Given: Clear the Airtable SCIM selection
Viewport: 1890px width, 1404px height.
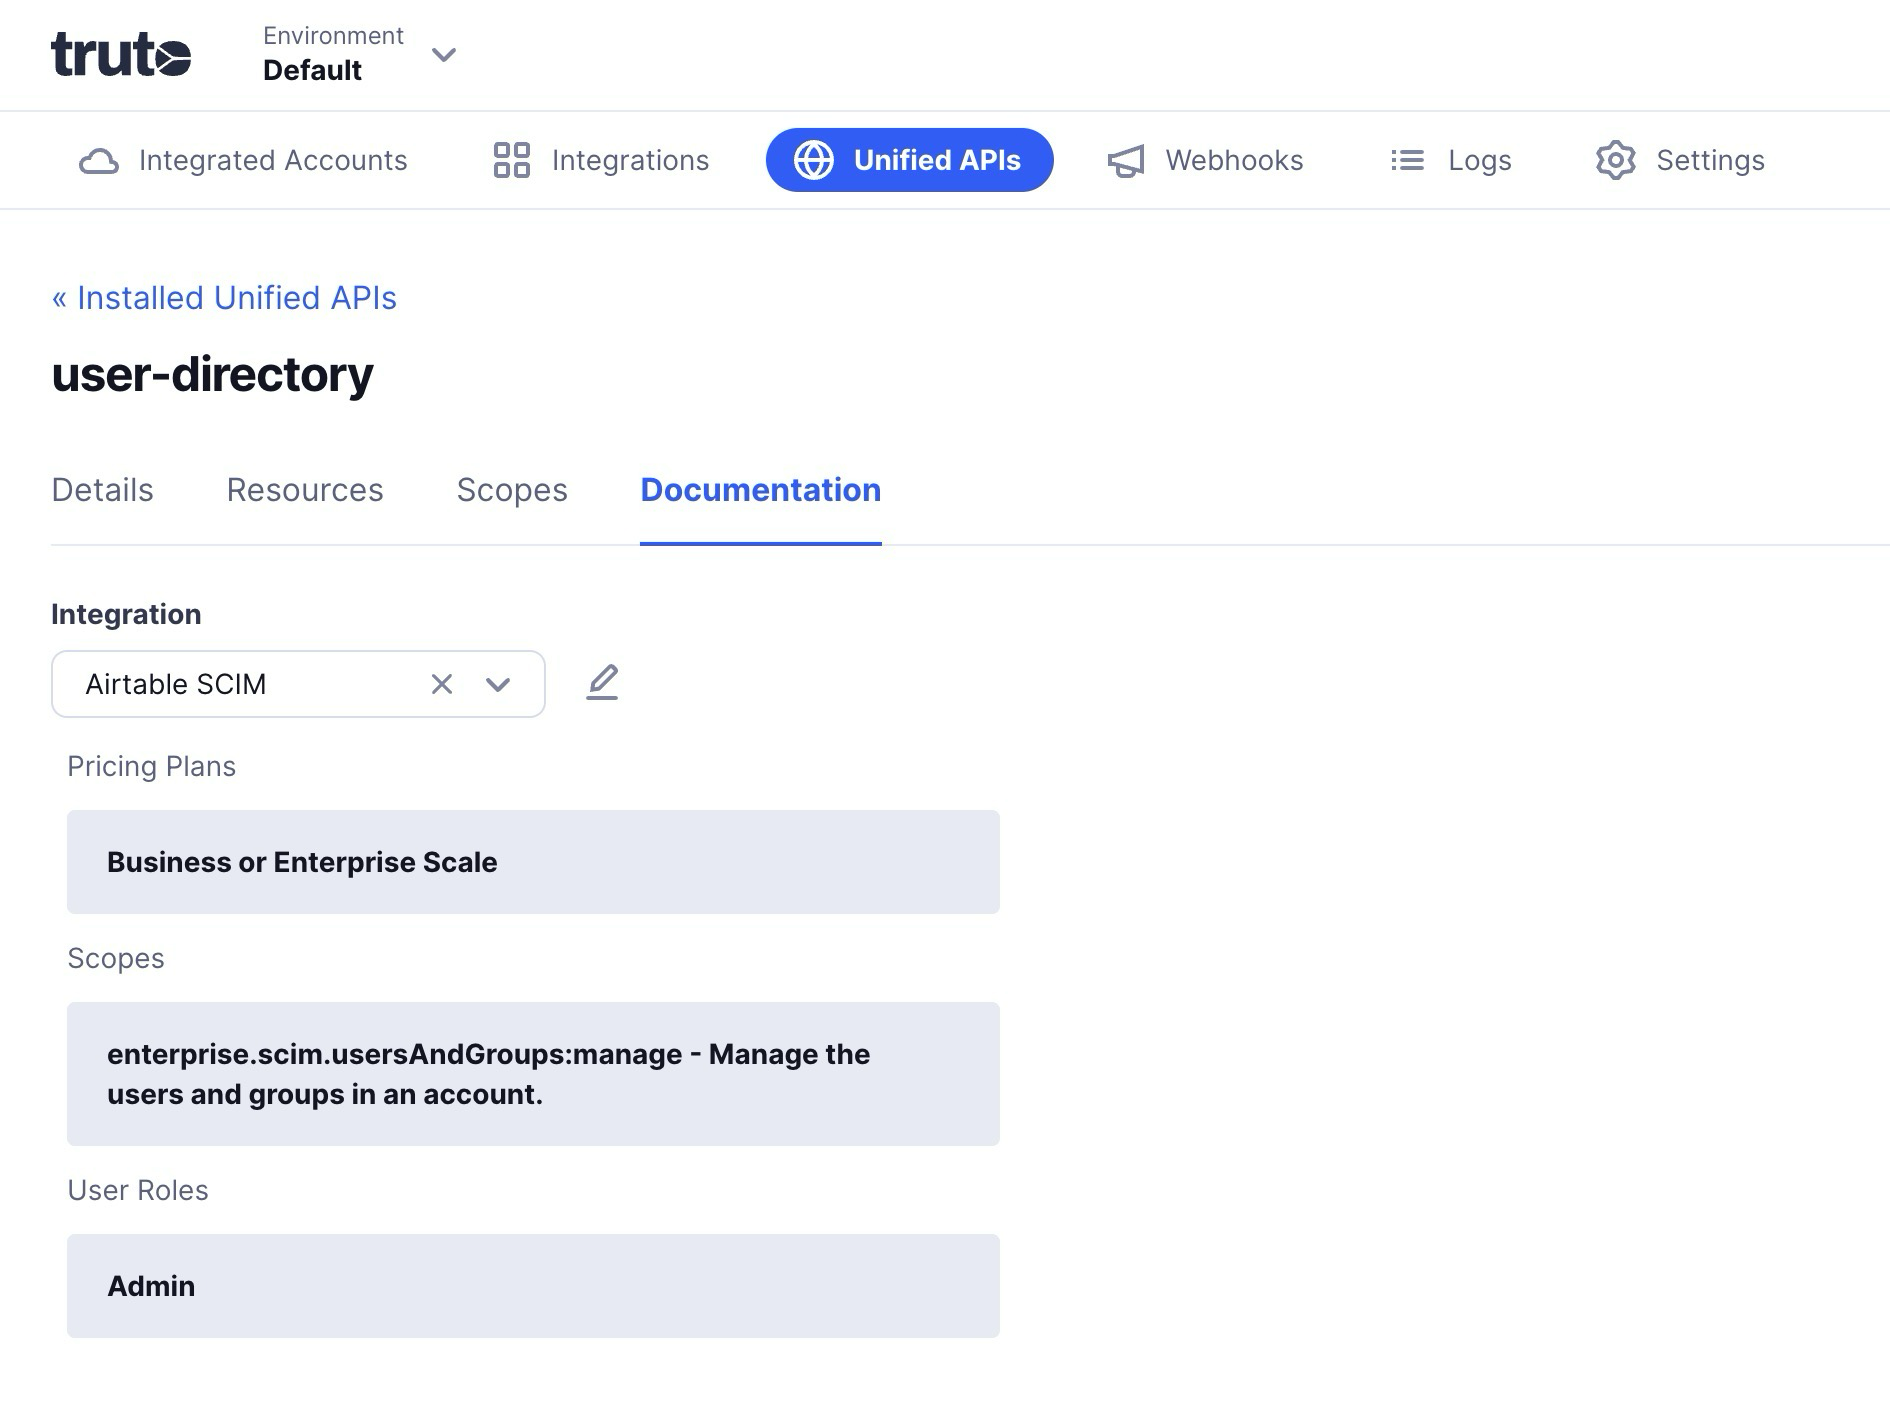Looking at the screenshot, I should click(442, 684).
